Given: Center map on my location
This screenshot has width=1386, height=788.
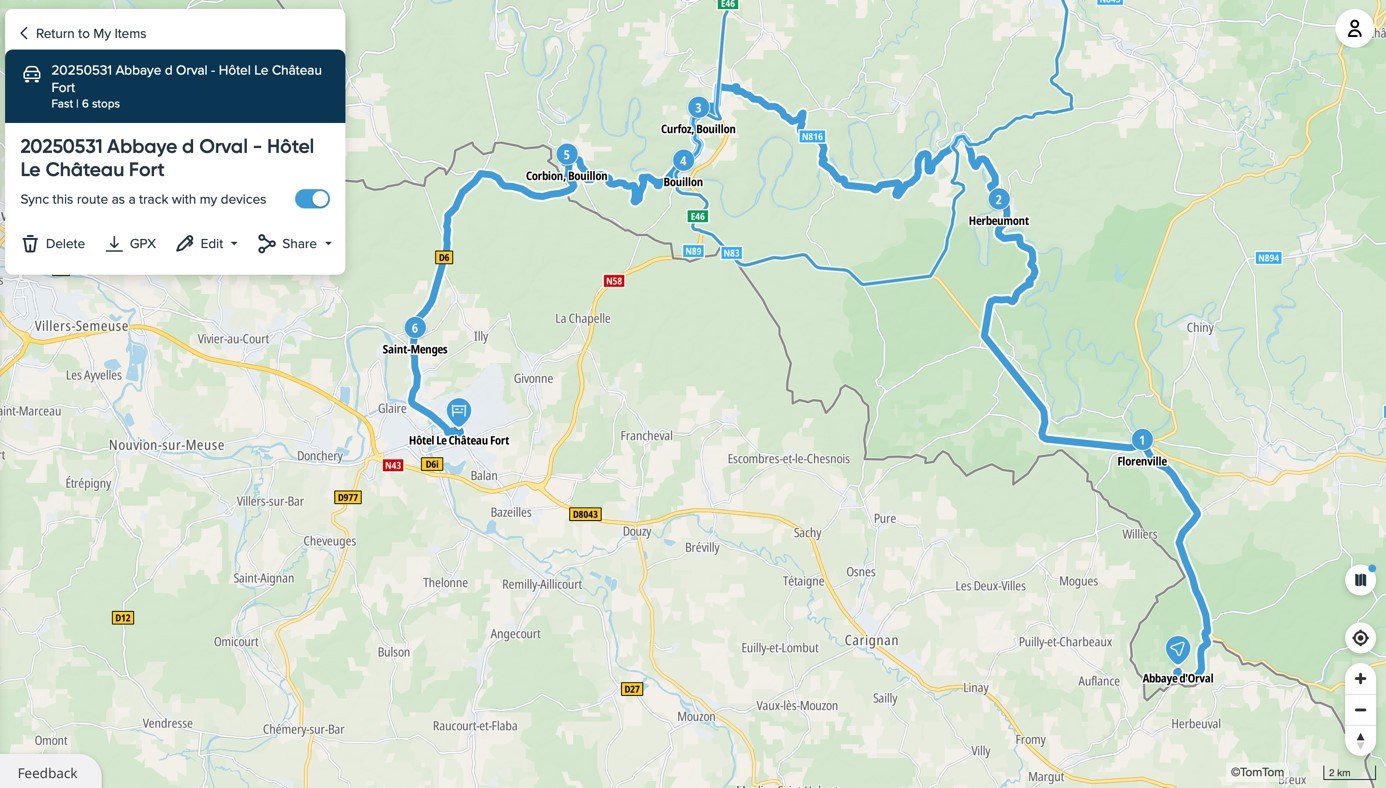Looking at the screenshot, I should pyautogui.click(x=1360, y=638).
